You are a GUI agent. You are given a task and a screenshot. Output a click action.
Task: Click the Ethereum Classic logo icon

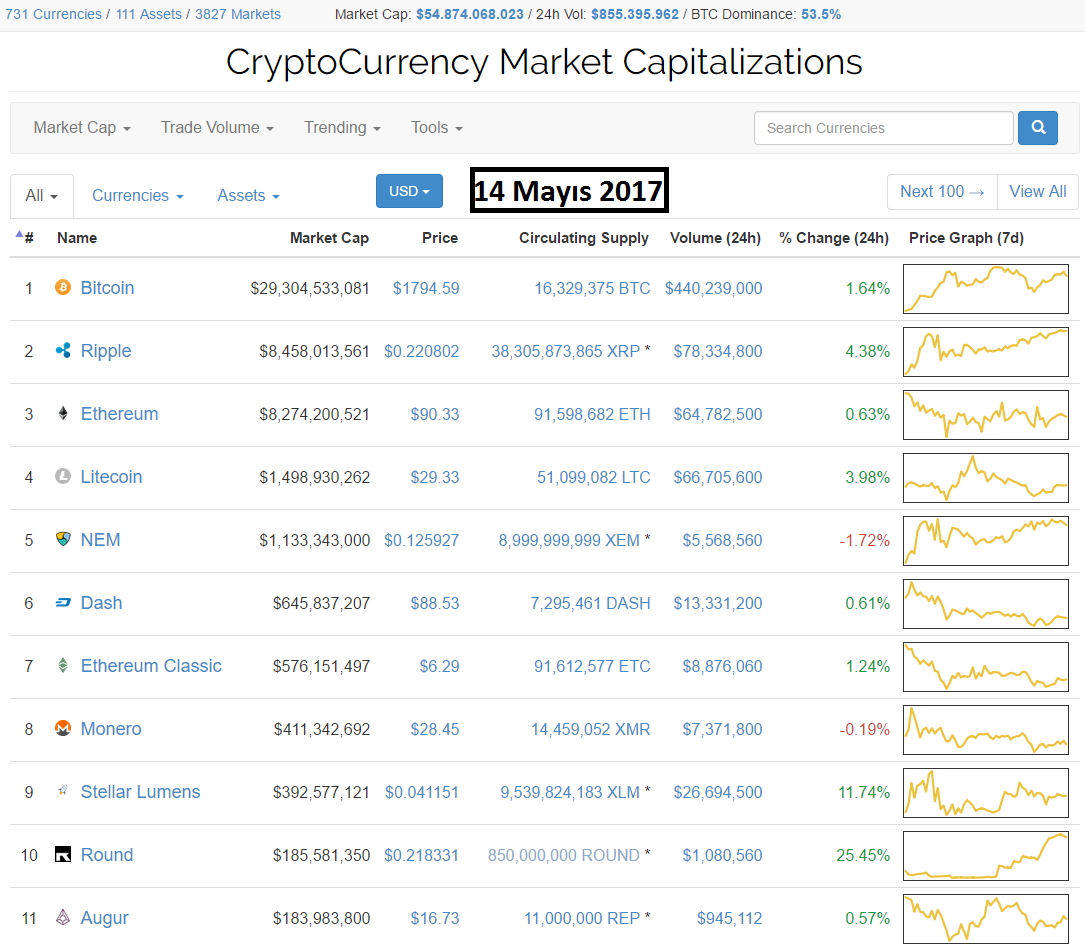tap(63, 665)
